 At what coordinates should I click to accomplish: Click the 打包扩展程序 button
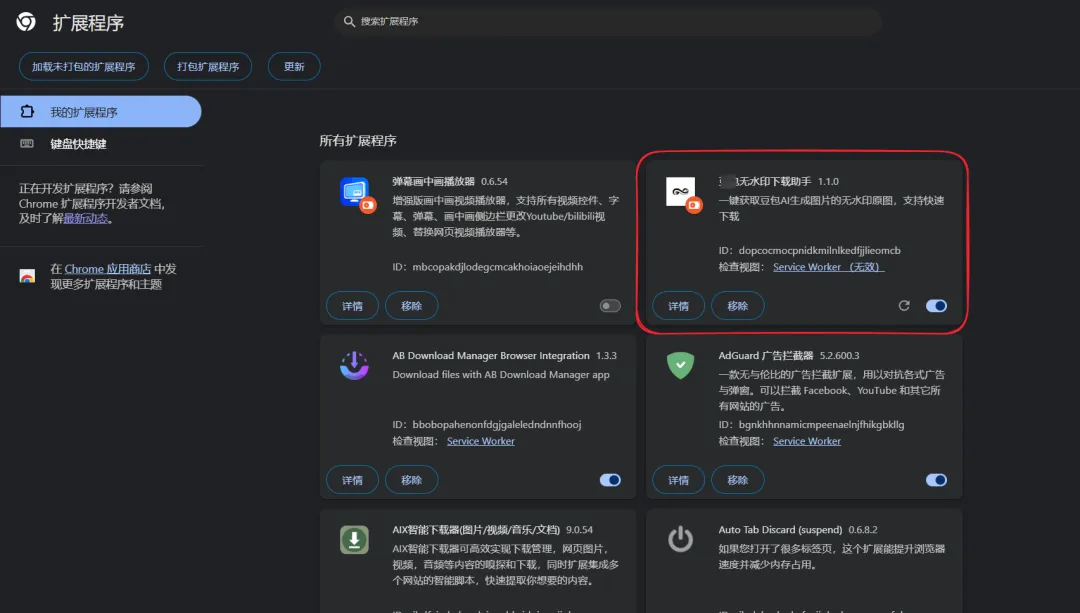coord(208,67)
